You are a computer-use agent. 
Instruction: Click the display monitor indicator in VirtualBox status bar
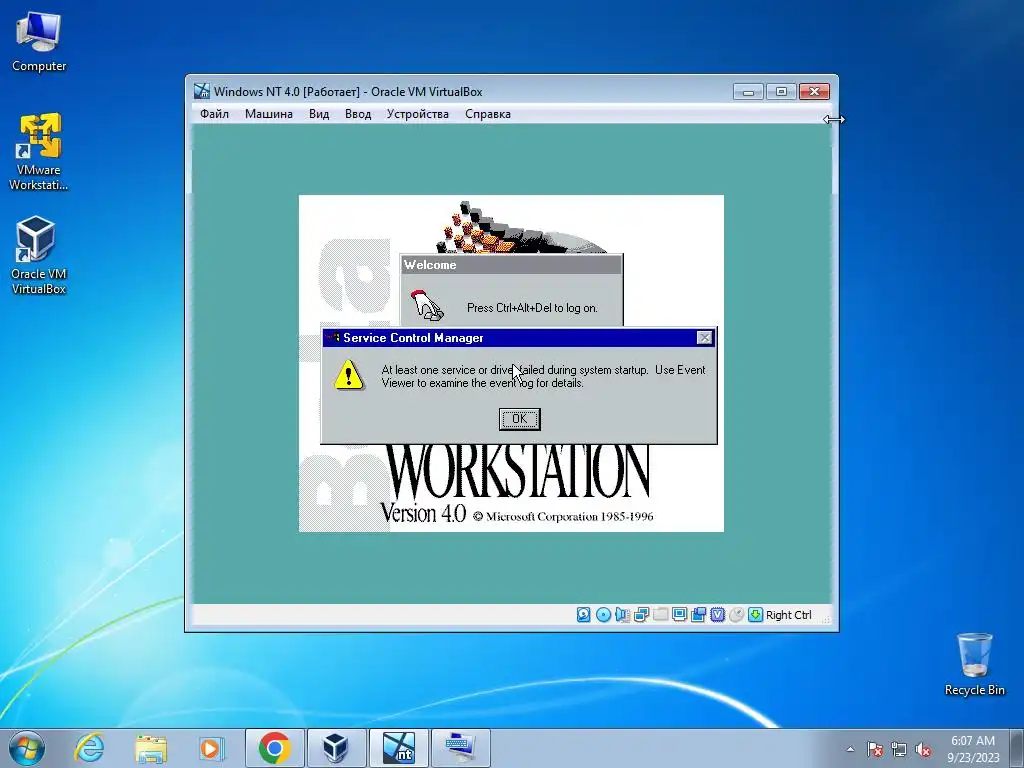(679, 615)
